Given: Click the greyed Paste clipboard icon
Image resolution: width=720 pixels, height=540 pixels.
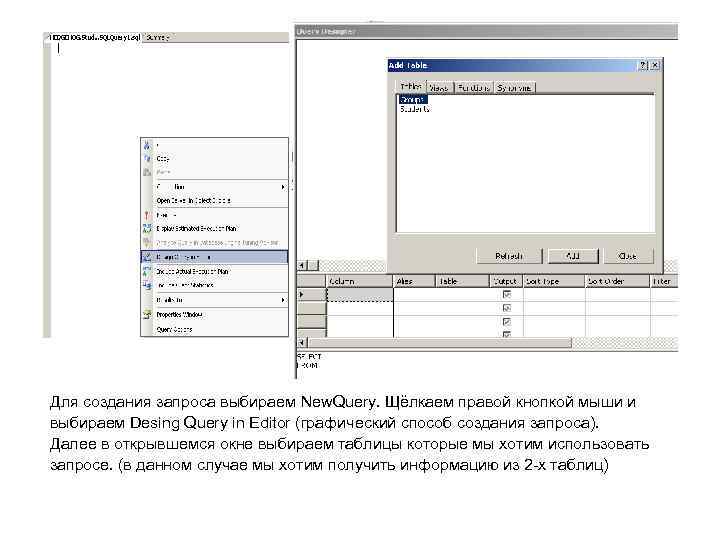Looking at the screenshot, I should coord(147,172).
